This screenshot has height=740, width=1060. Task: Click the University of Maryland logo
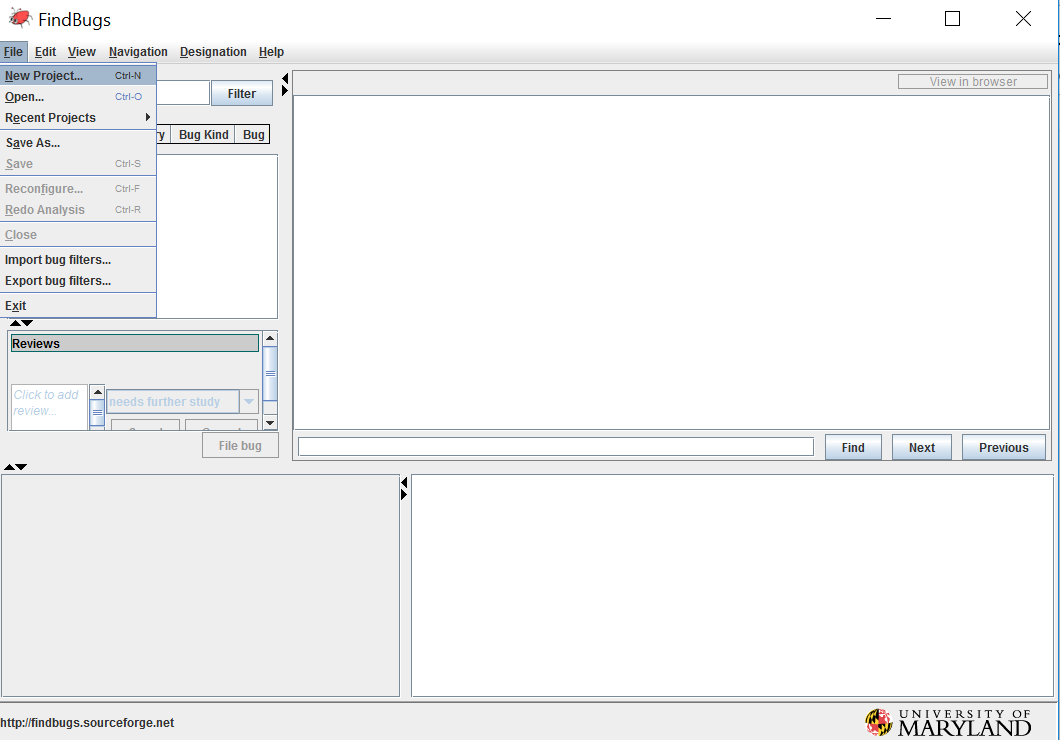948,722
